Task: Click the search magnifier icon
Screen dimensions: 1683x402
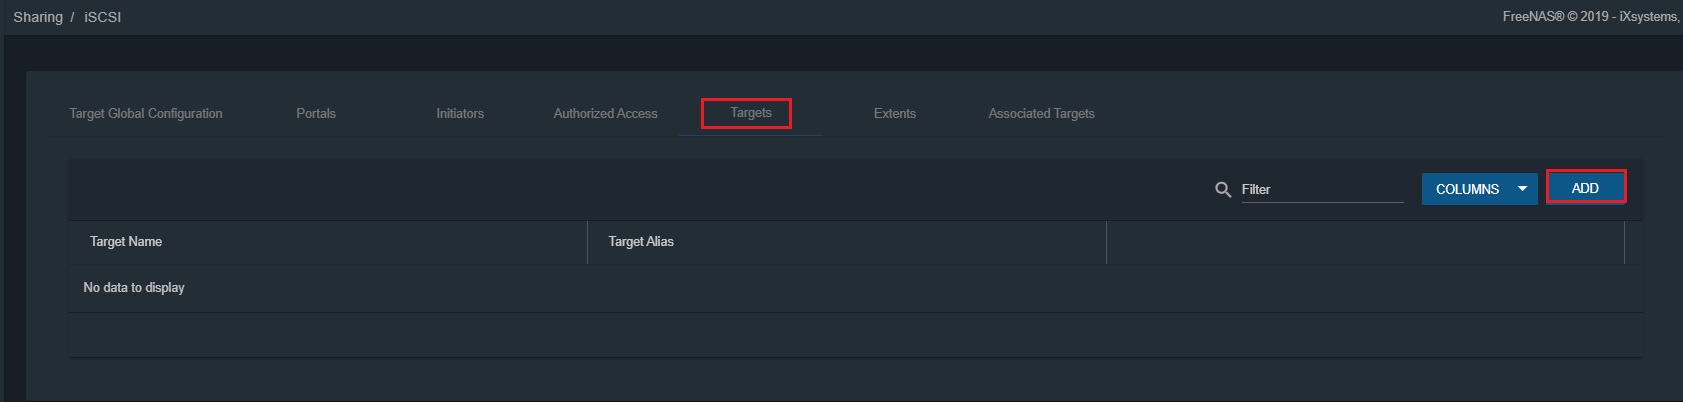Action: coord(1222,189)
